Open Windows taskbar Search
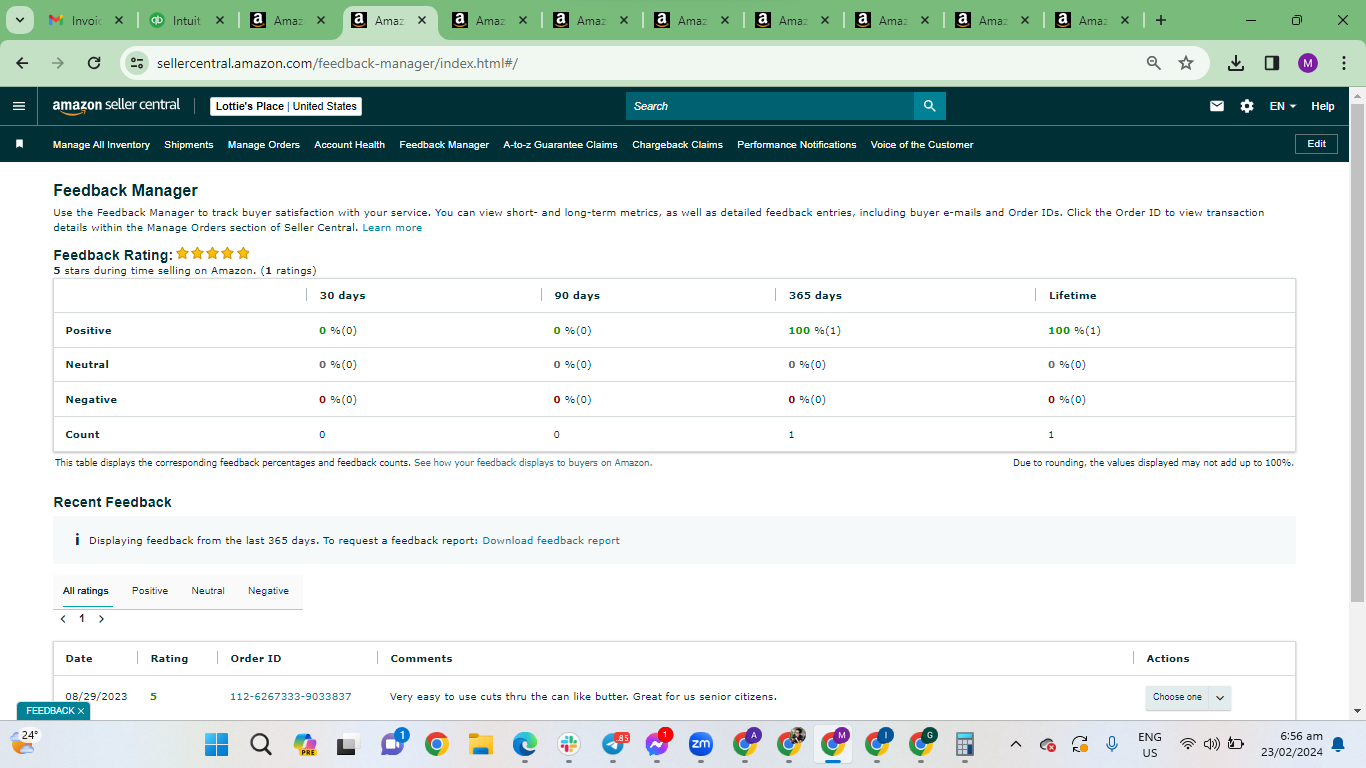 261,744
